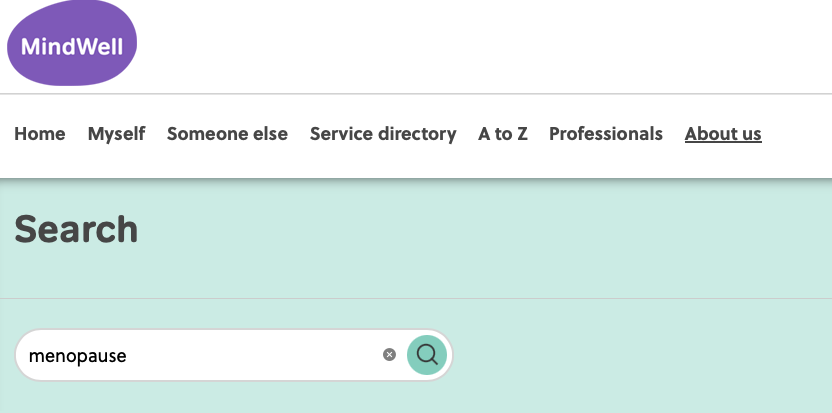Viewport: 832px width, 413px height.
Task: Navigate to the A to Z listing
Action: pyautogui.click(x=502, y=134)
